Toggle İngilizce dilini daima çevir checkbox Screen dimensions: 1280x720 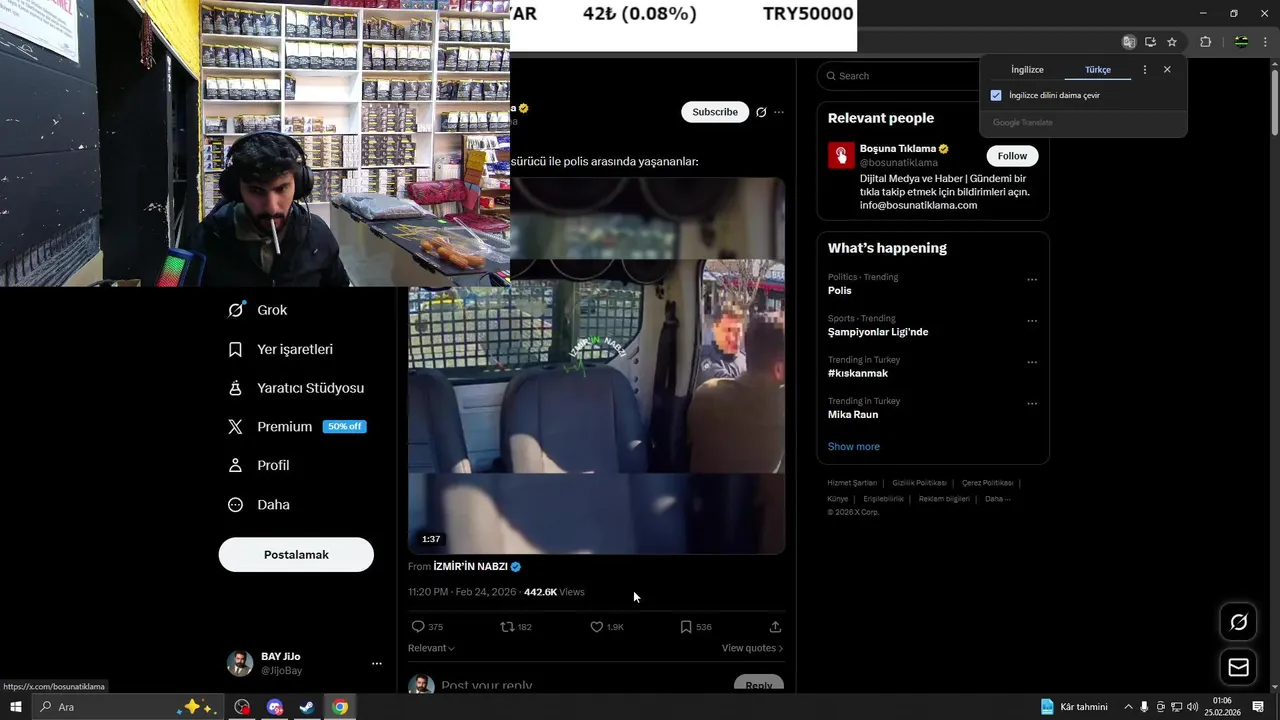coord(996,95)
